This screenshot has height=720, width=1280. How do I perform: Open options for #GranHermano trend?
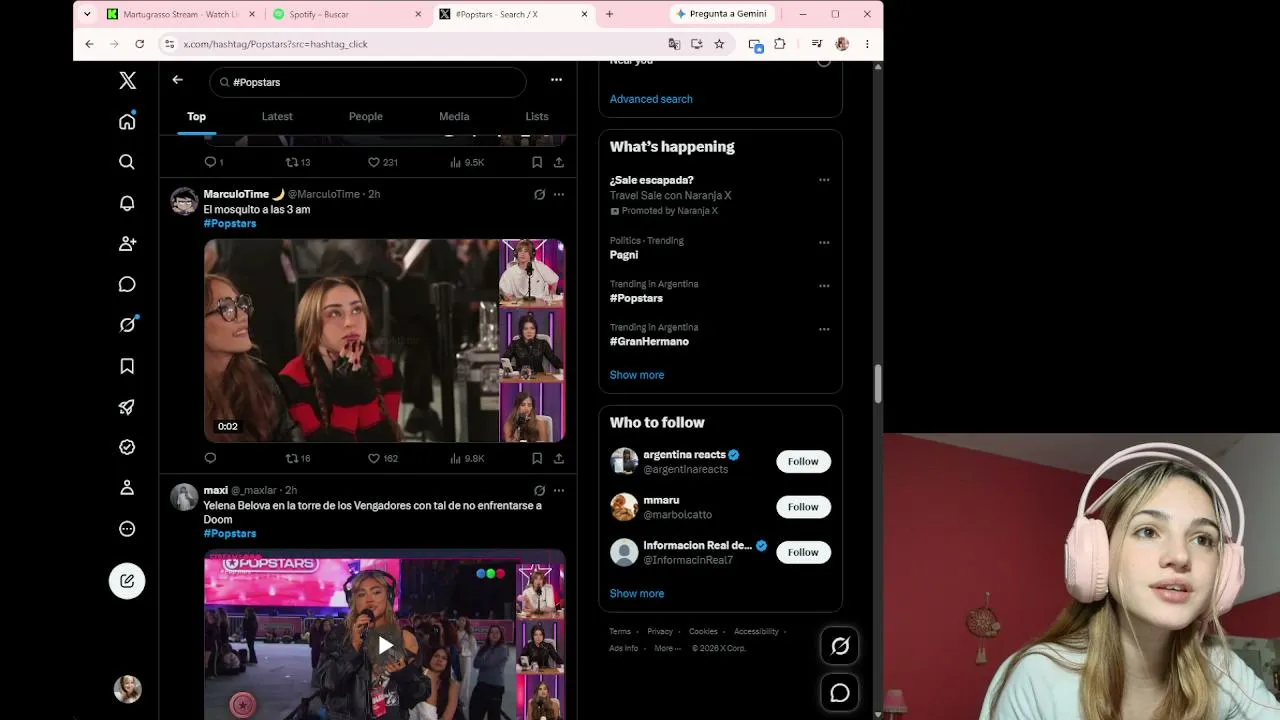tap(824, 329)
